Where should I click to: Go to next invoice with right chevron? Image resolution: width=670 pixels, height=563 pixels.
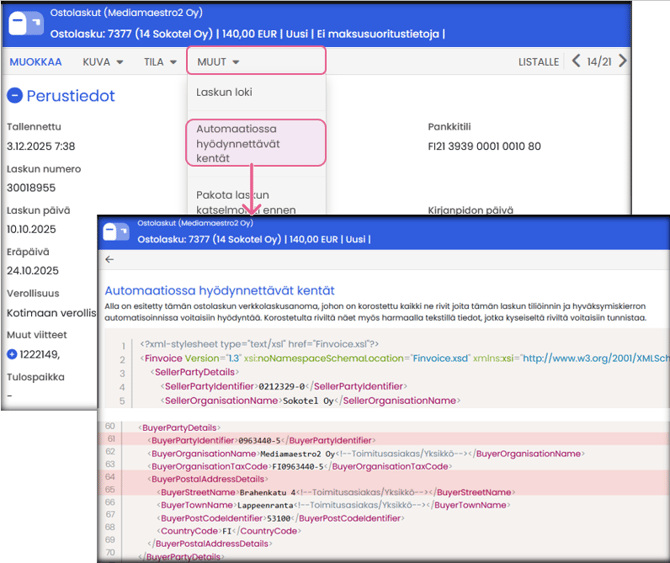pos(623,61)
